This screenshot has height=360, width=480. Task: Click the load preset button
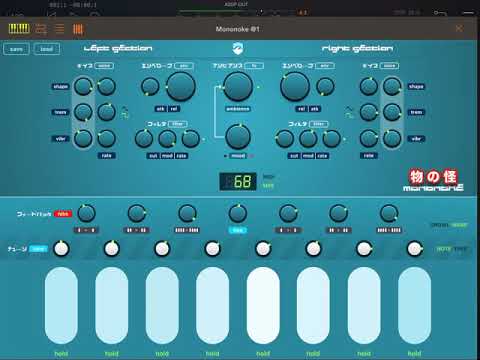[47, 49]
